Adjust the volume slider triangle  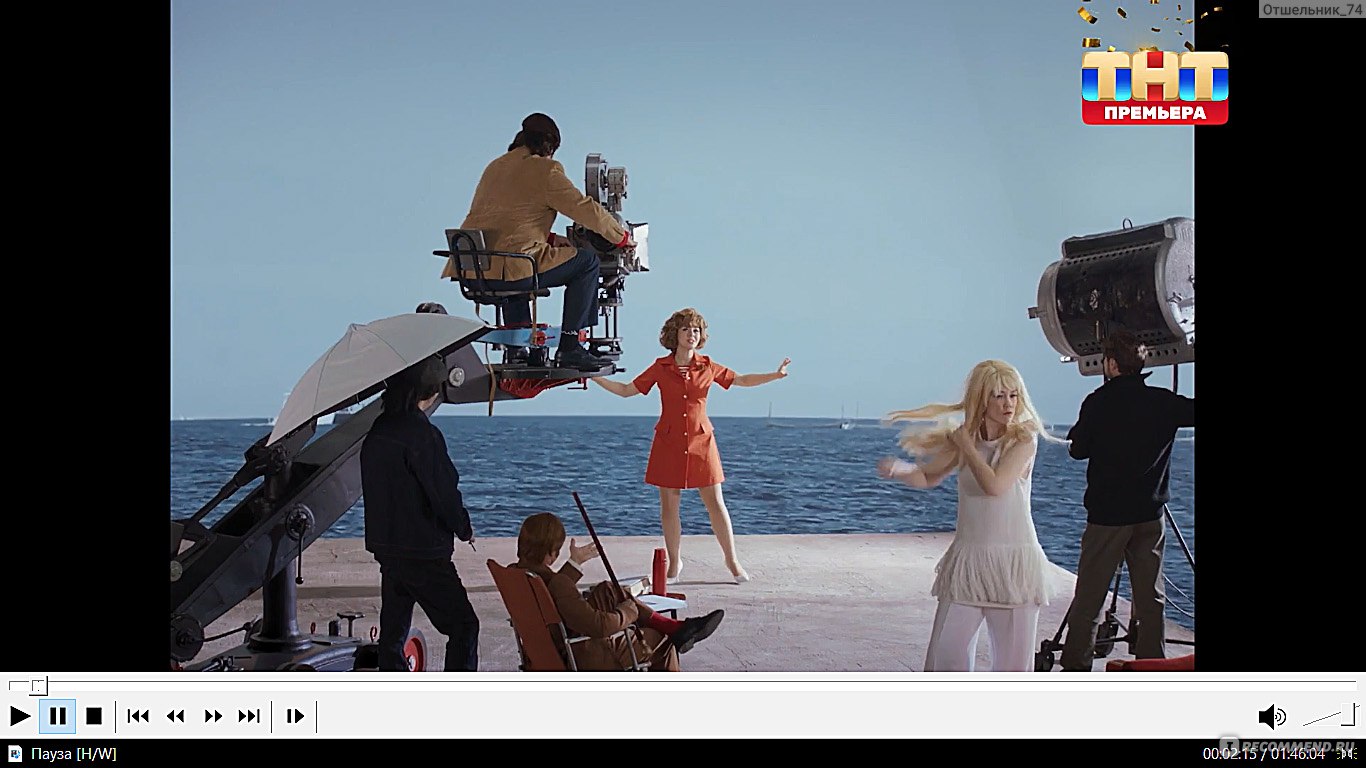tap(1330, 715)
